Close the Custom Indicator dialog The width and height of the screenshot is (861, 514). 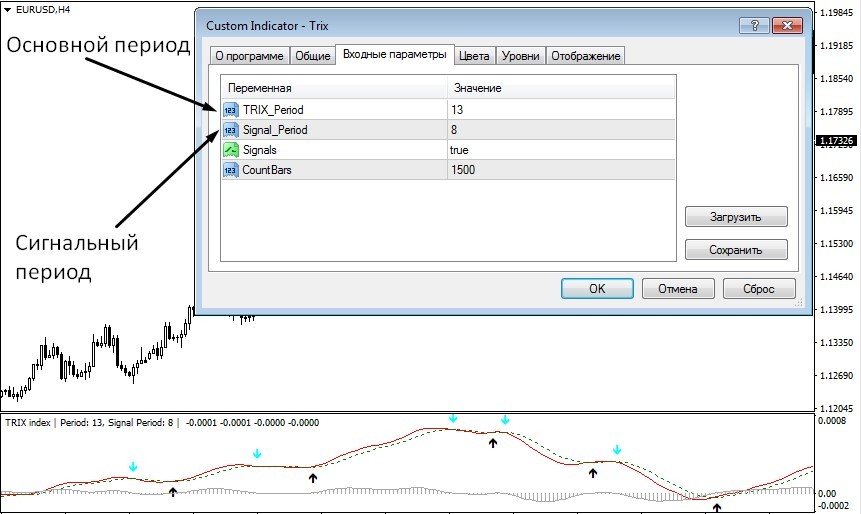tap(787, 25)
